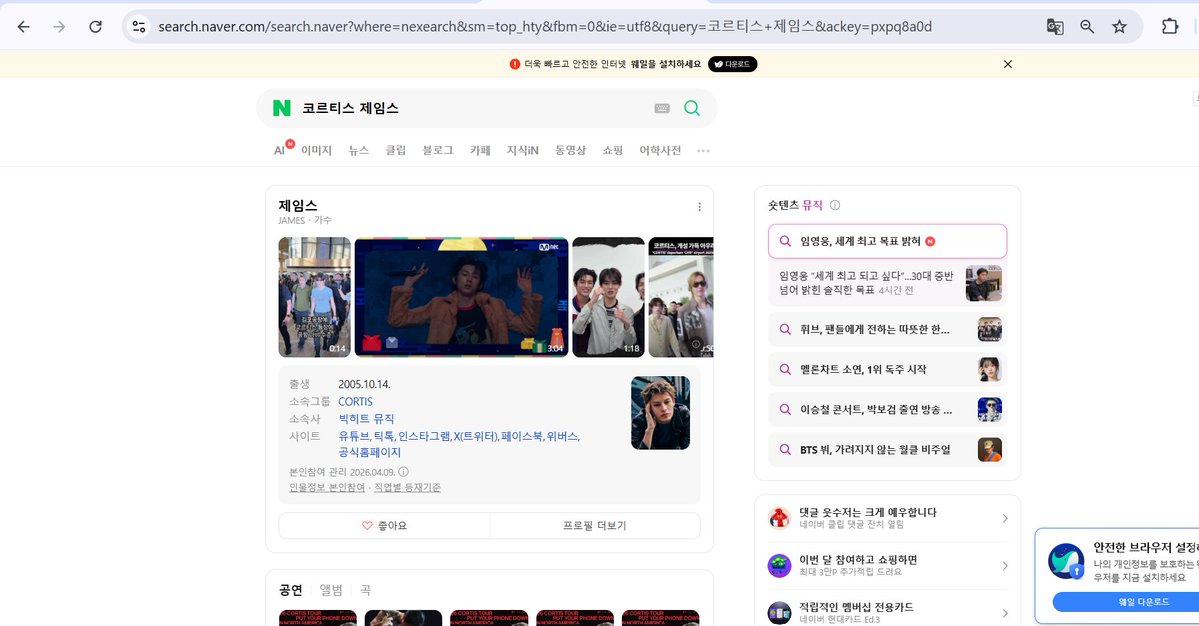Switch to the 어학사전 tab

[x=660, y=151]
